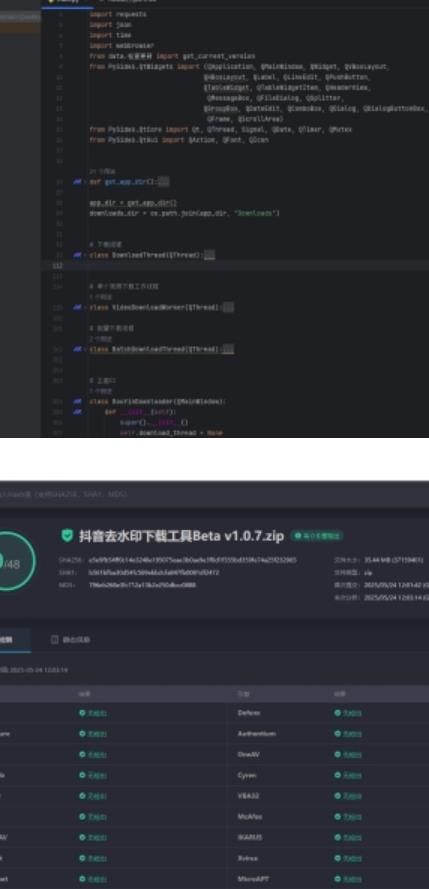Click the Authentium engine name cell
This screenshot has height=889, width=429.
256,734
